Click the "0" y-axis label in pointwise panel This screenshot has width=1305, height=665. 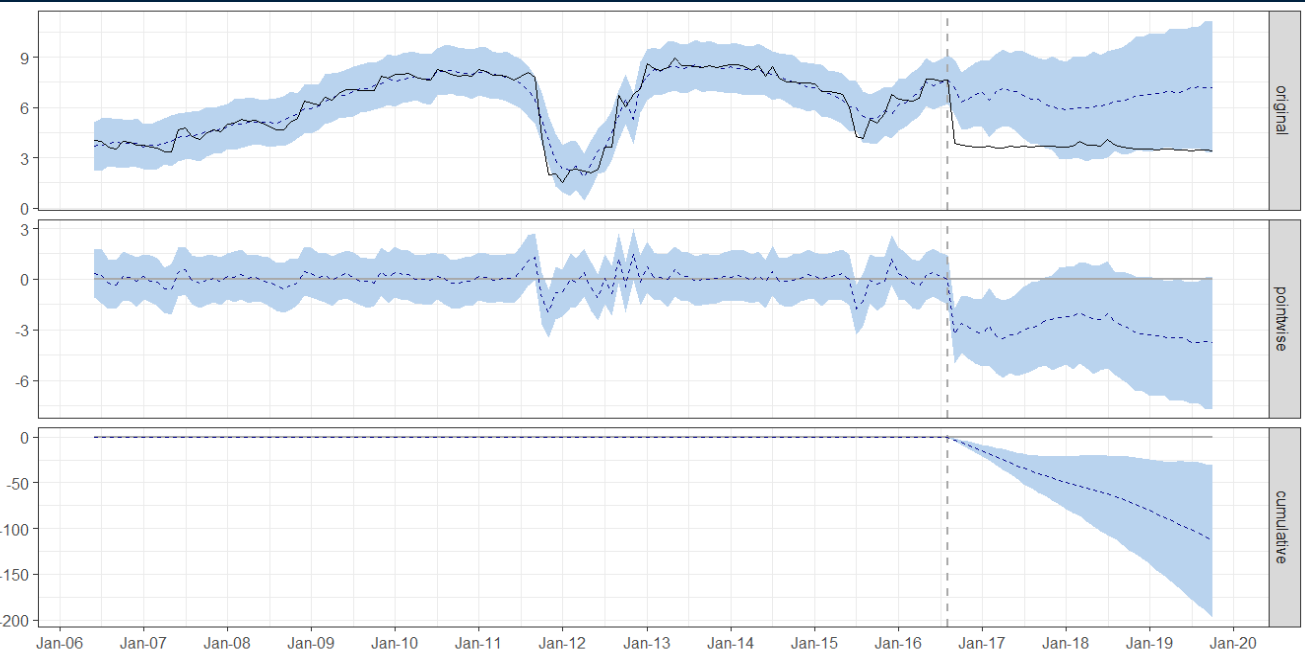coord(22,277)
